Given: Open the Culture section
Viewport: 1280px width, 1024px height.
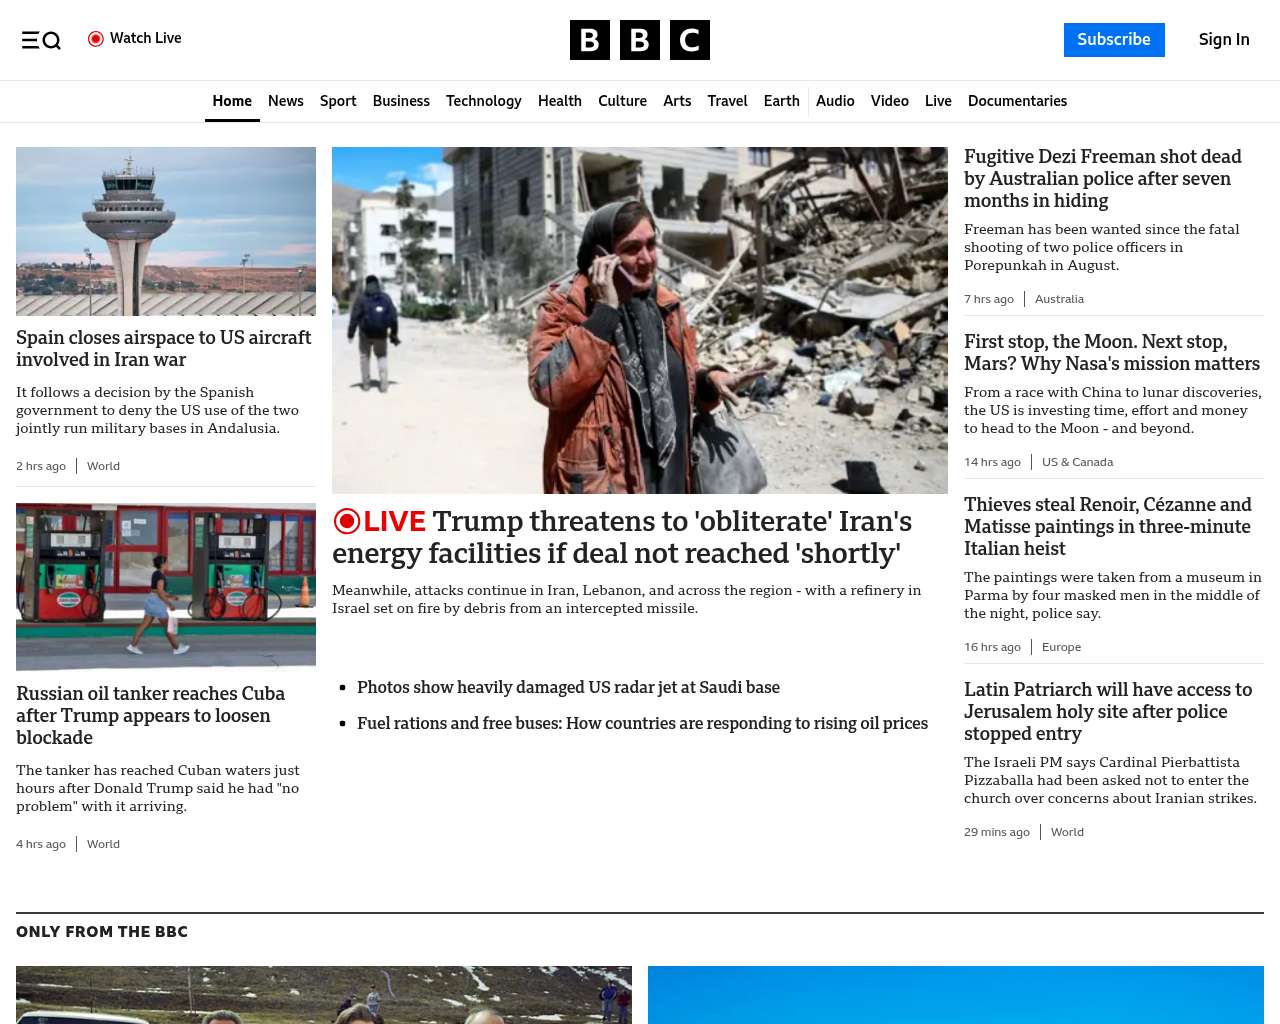Looking at the screenshot, I should [x=622, y=101].
